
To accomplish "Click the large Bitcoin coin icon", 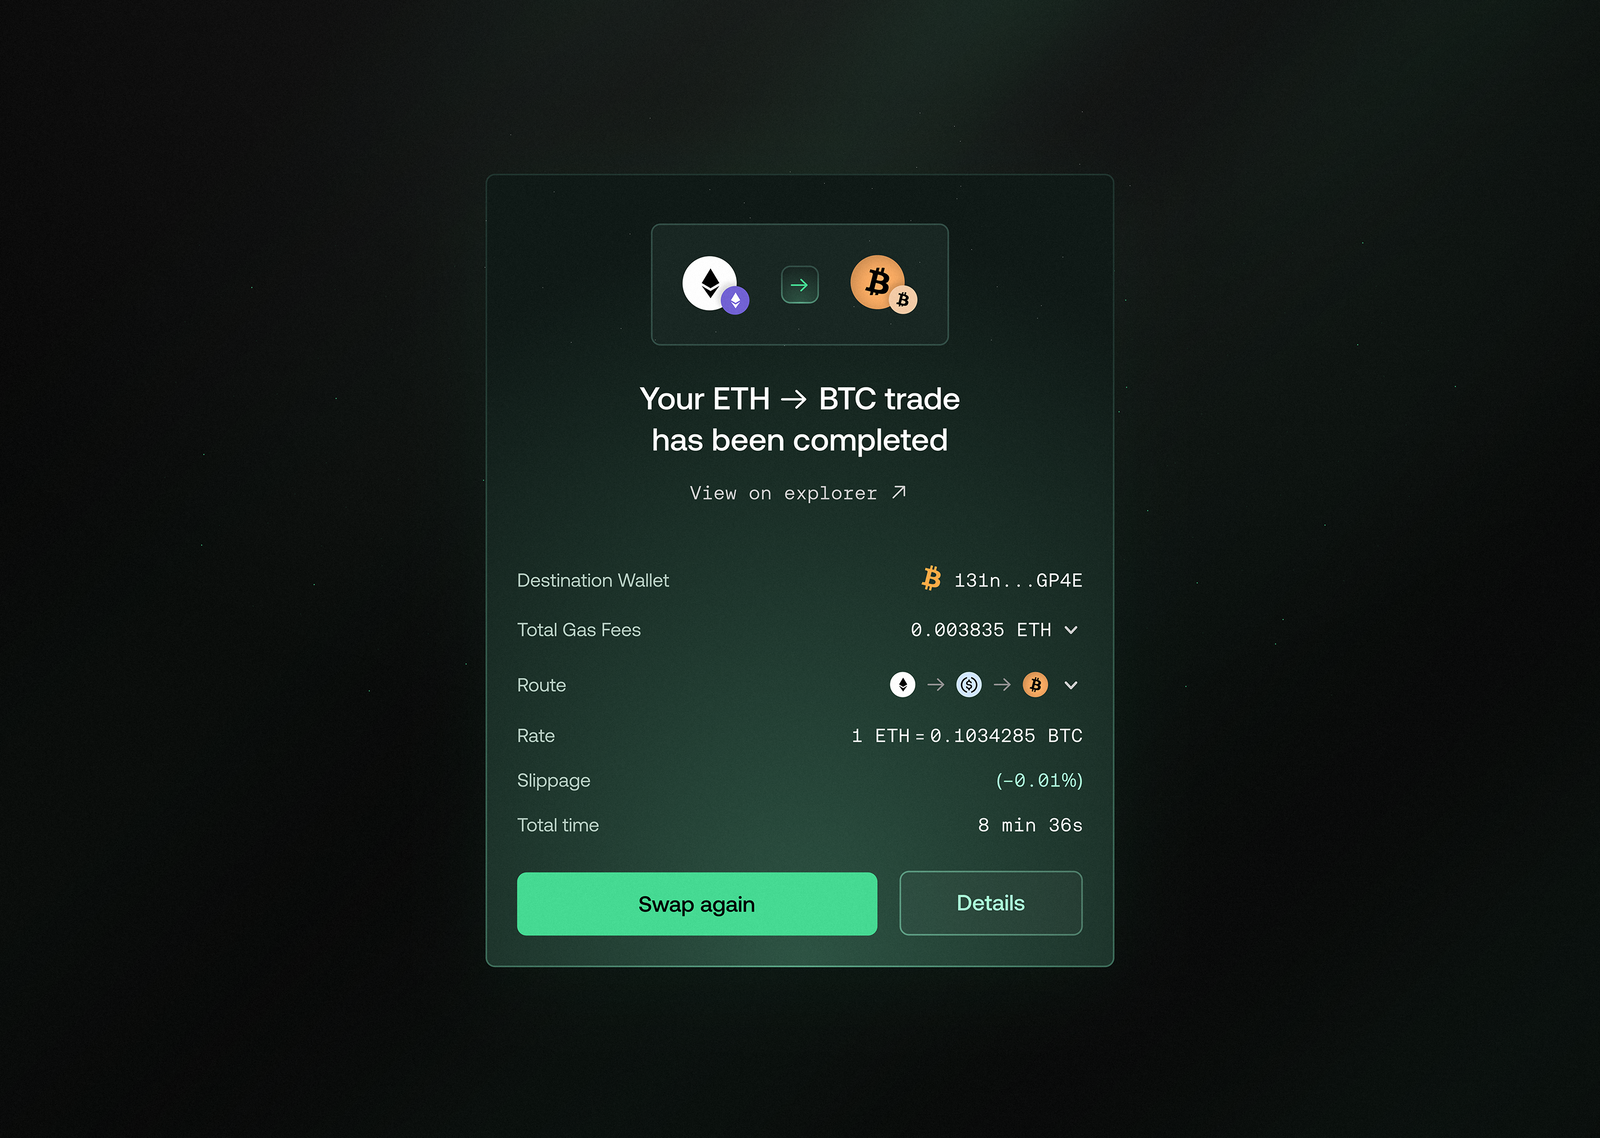I will 877,282.
